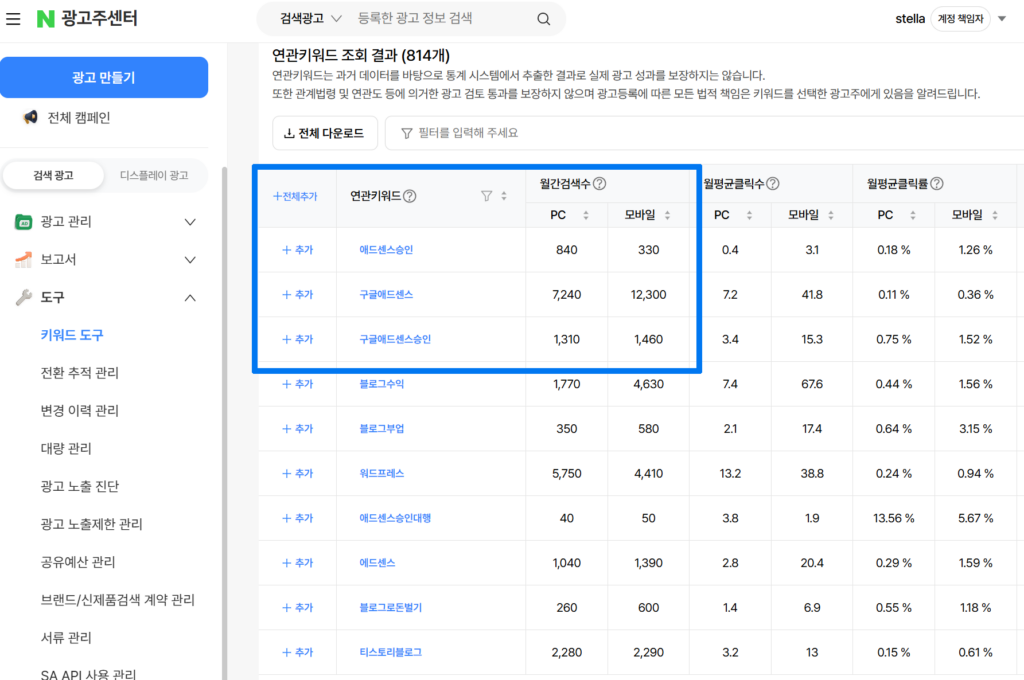Sort by the 연관키워드 column arrows

[x=504, y=196]
